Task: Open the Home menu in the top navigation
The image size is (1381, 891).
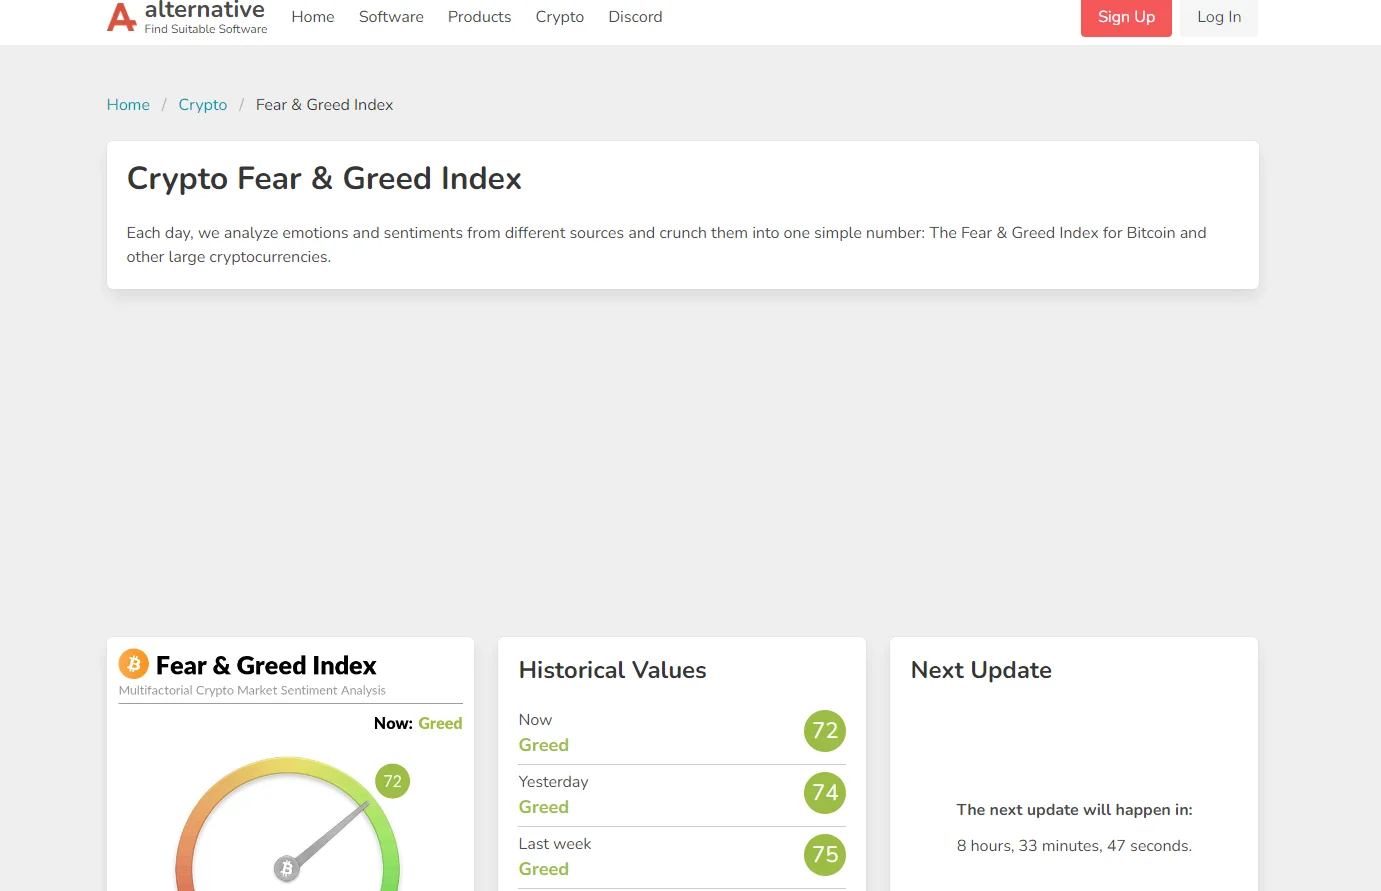Action: point(313,17)
